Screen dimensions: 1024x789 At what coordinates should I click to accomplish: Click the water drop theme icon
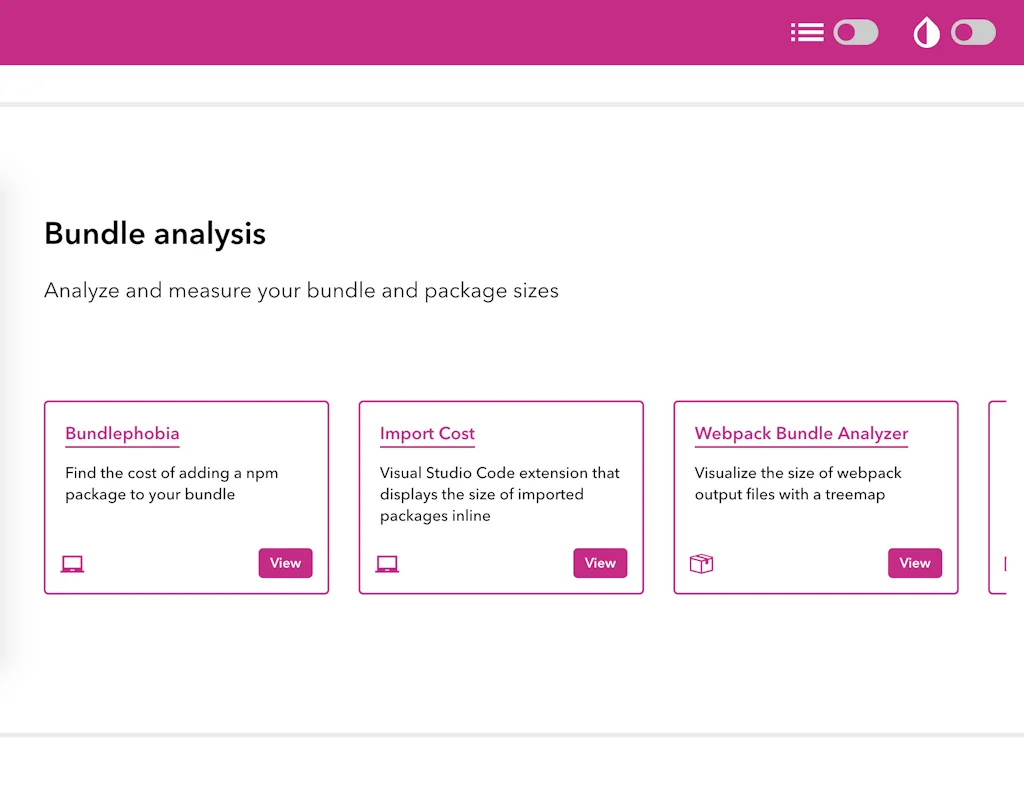(925, 32)
